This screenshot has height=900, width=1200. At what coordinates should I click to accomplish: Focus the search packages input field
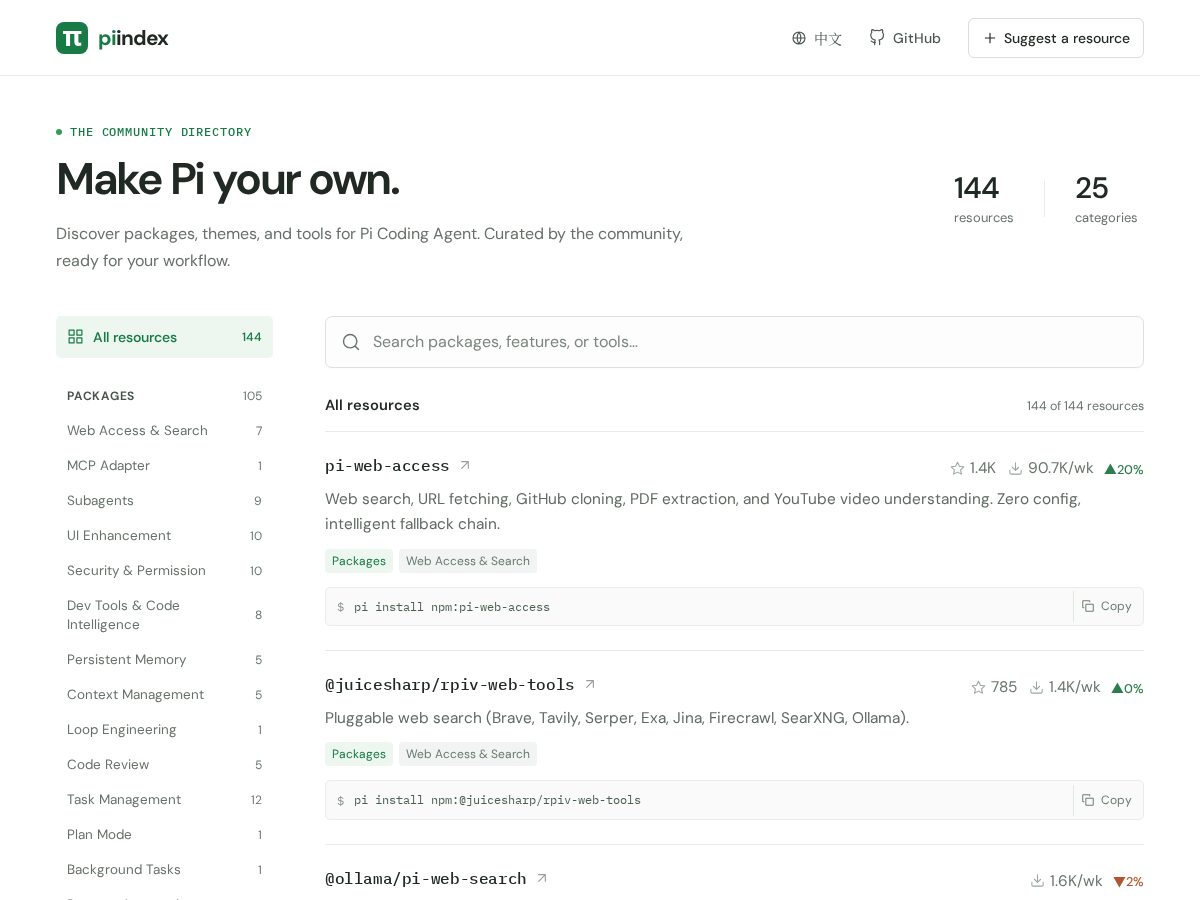[x=734, y=342]
